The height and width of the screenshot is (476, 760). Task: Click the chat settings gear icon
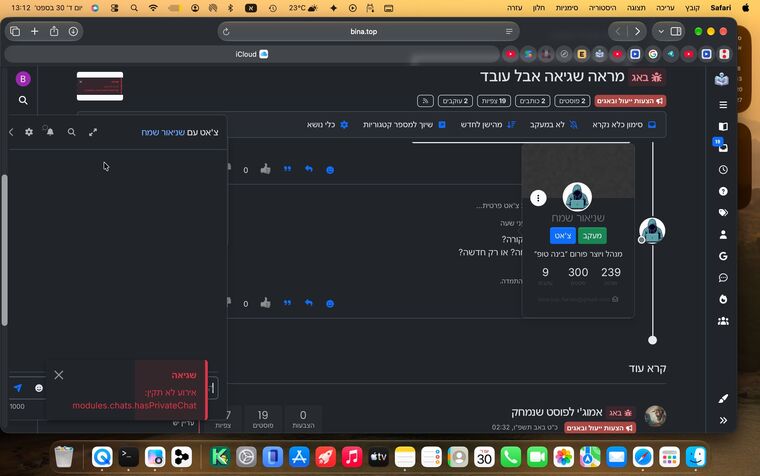coord(29,132)
